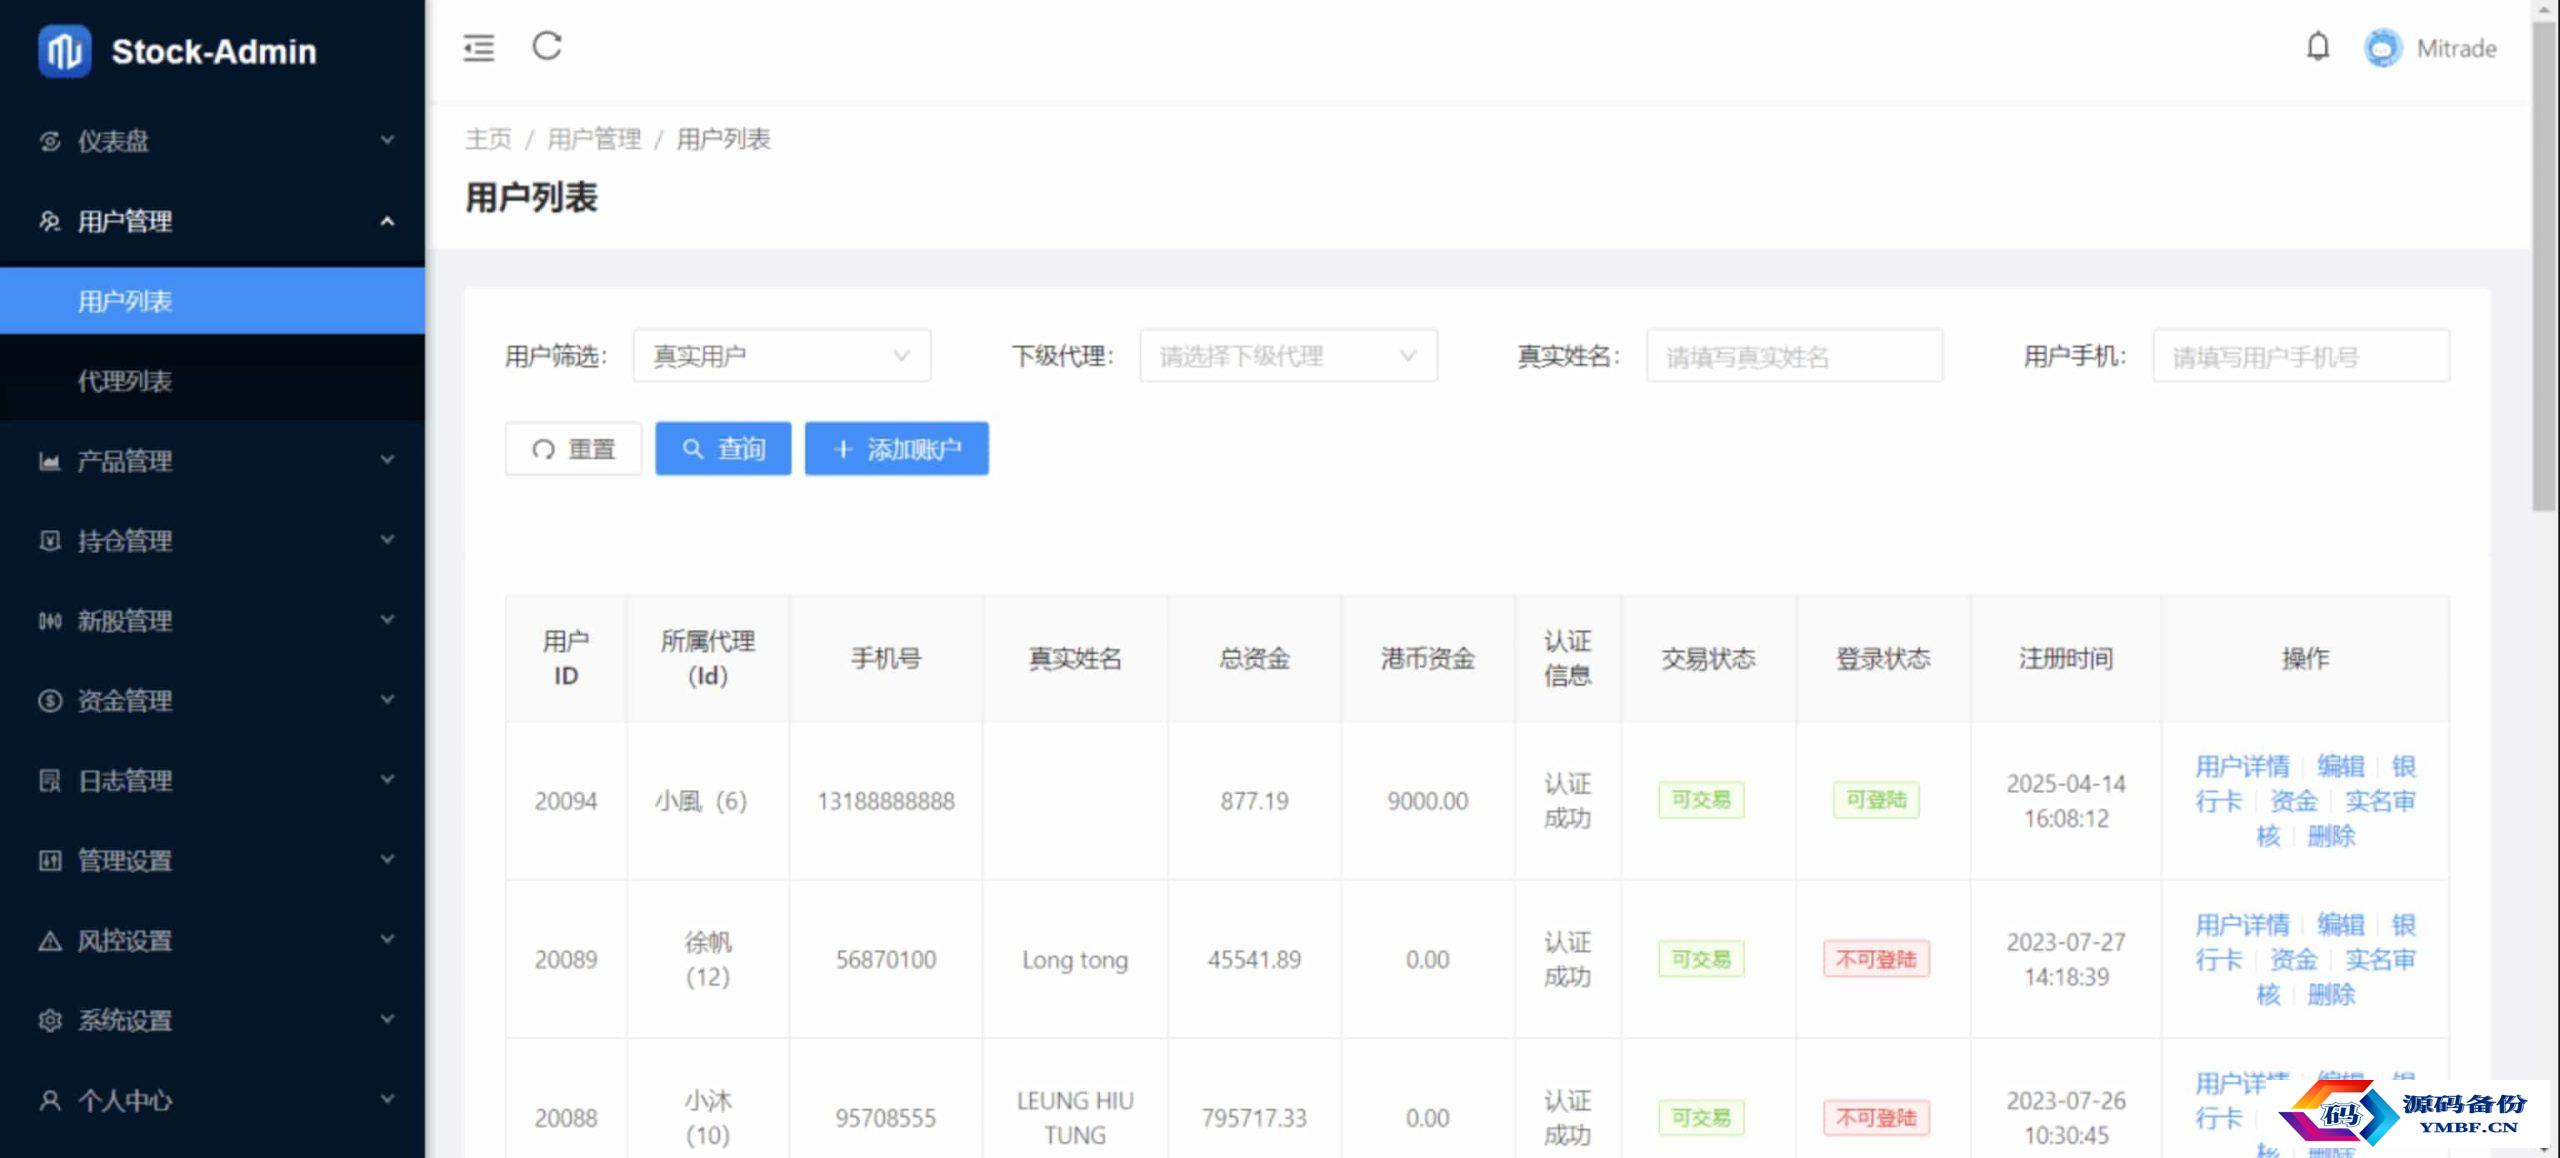Screen dimensions: 2560x1158
Task: Click the 日志管理 log icon
Action: 50,781
